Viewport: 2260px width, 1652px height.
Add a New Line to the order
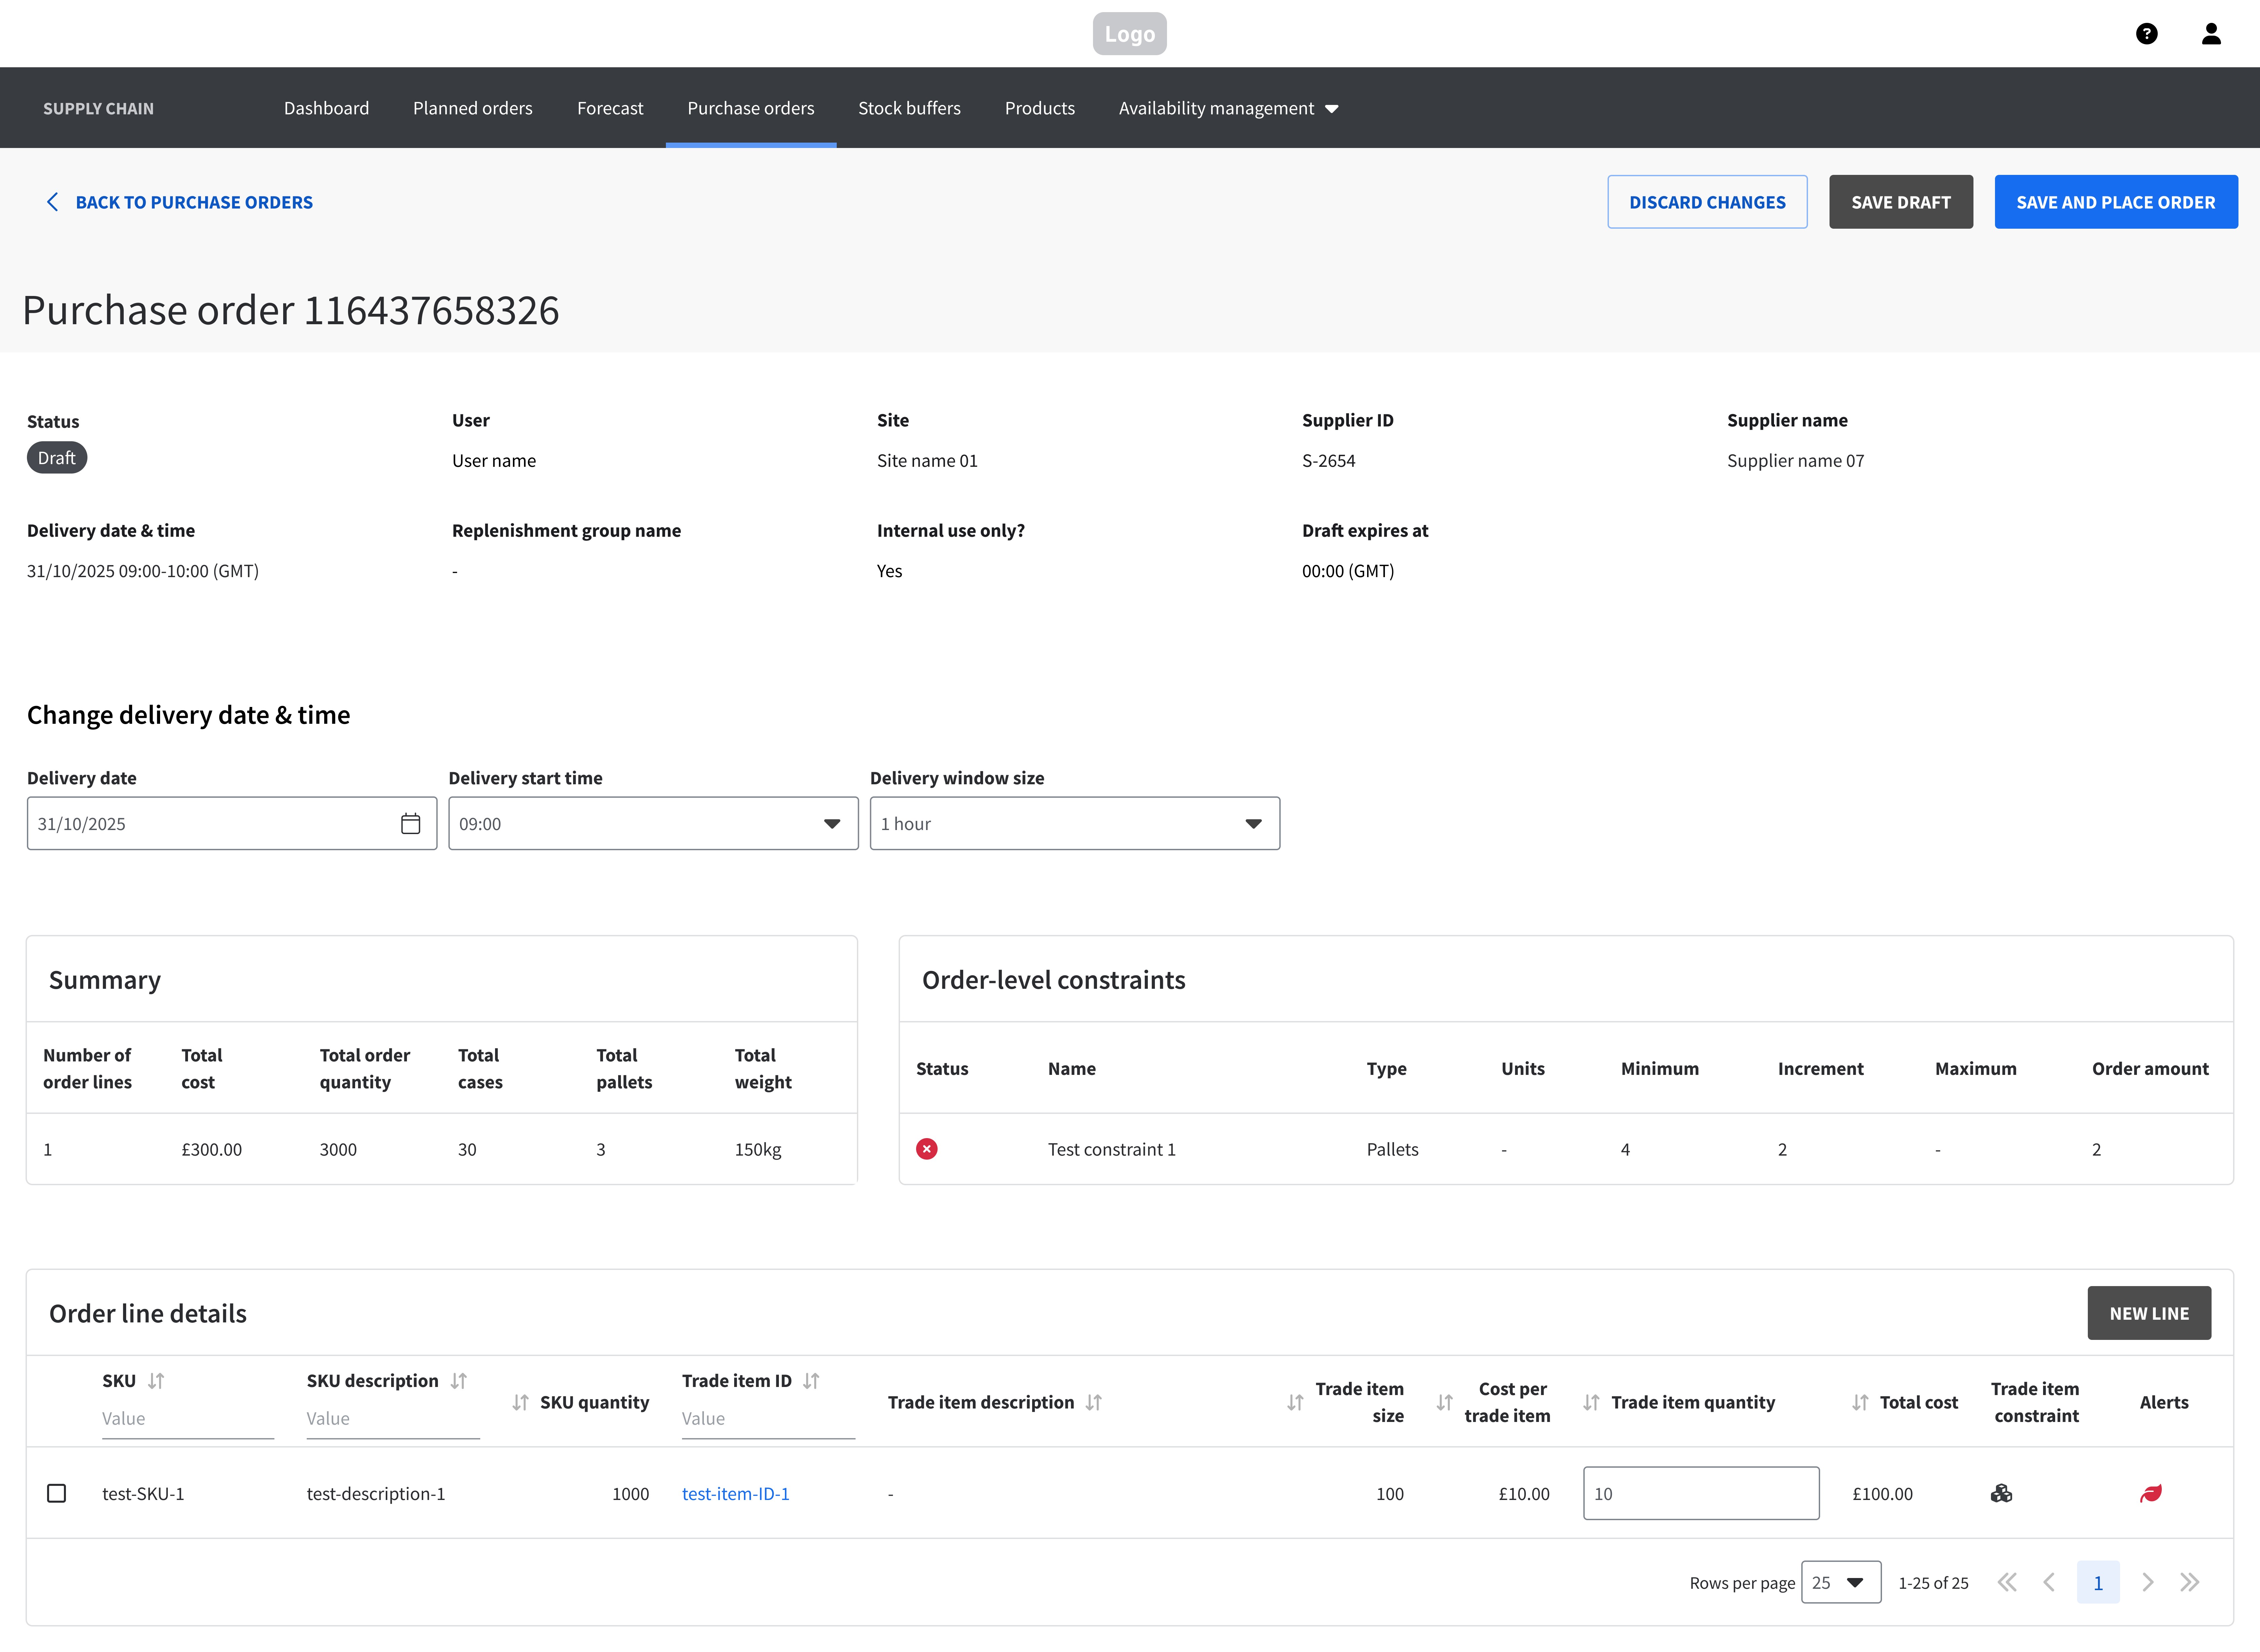(2149, 1313)
